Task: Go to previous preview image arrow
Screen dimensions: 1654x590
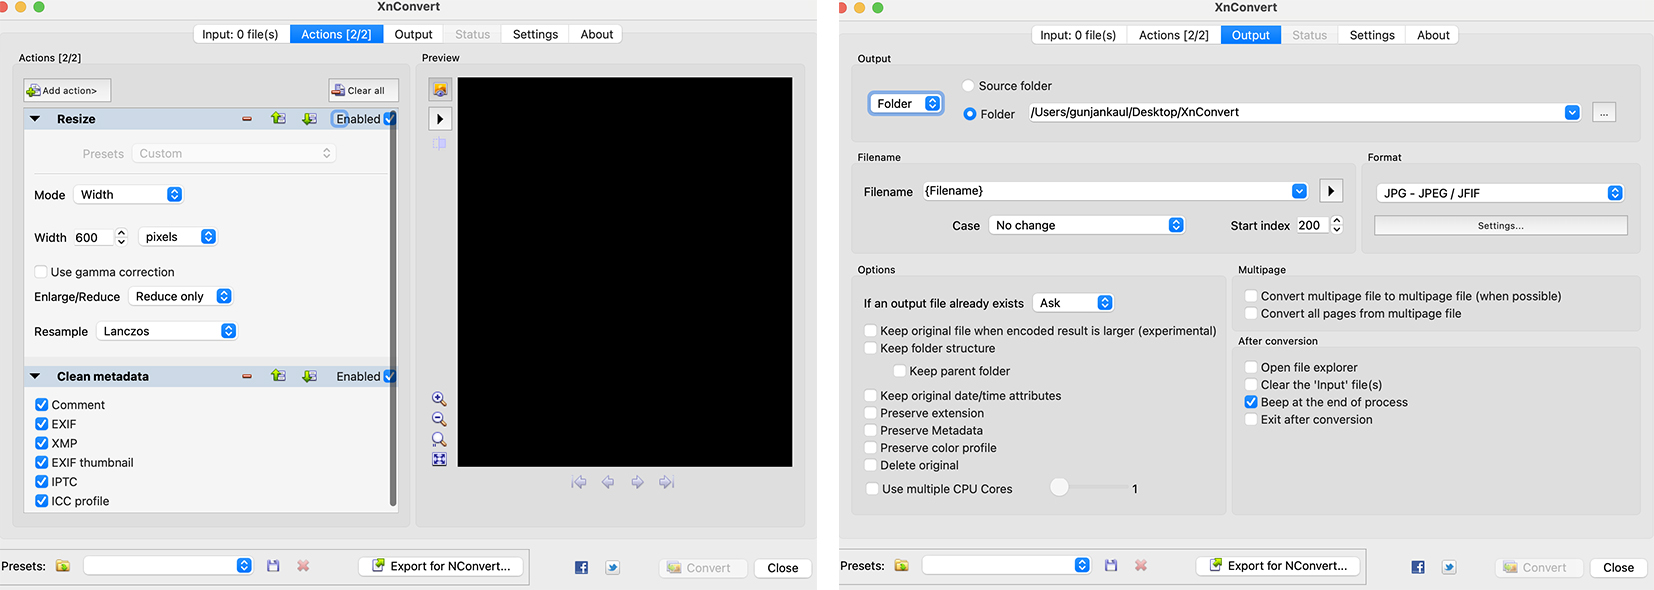Action: 608,482
